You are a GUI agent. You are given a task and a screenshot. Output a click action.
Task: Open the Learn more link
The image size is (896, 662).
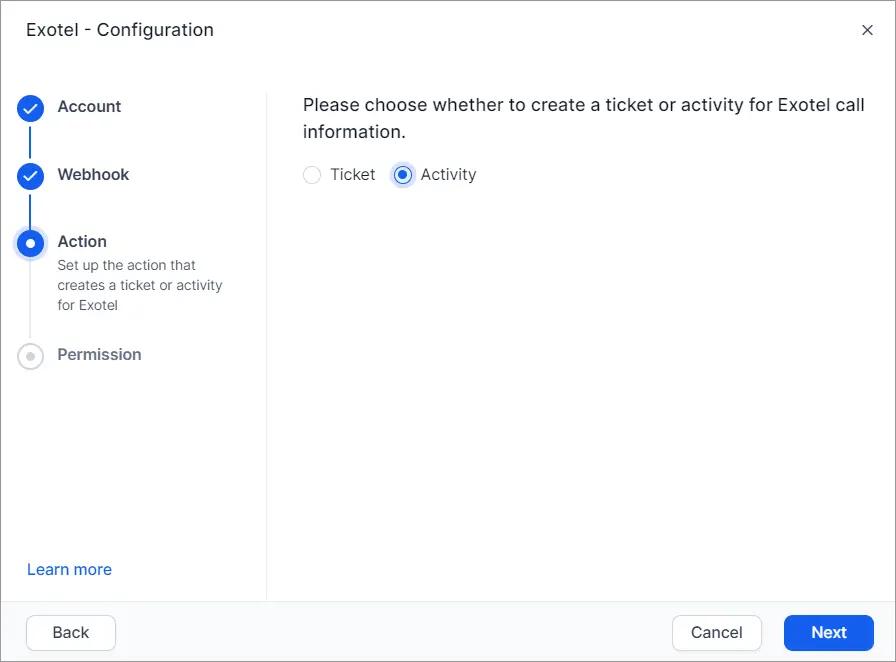[x=70, y=569]
